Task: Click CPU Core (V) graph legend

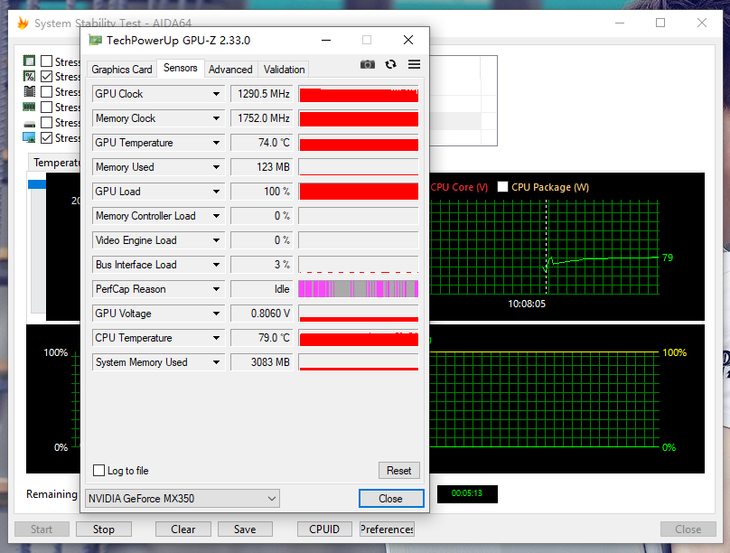Action: [x=459, y=187]
